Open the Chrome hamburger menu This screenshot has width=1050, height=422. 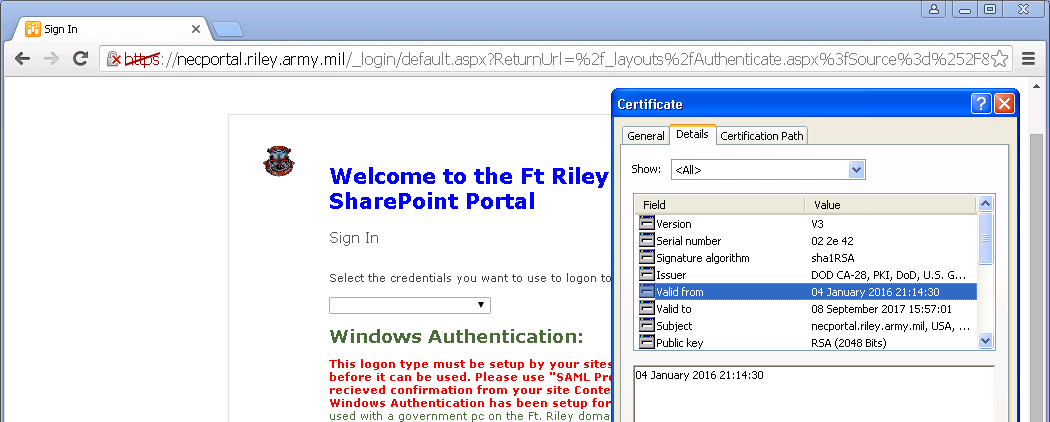point(1029,59)
